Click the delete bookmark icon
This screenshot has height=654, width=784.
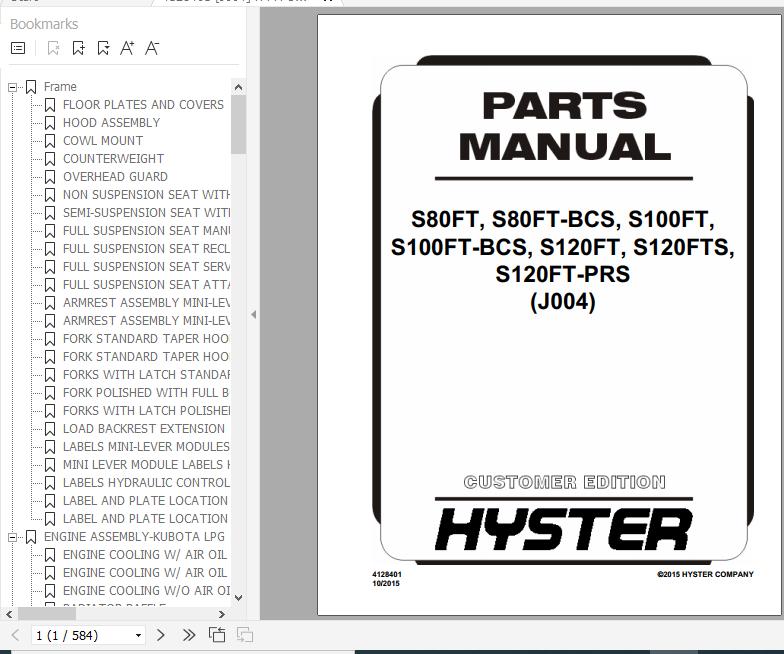tap(53, 48)
